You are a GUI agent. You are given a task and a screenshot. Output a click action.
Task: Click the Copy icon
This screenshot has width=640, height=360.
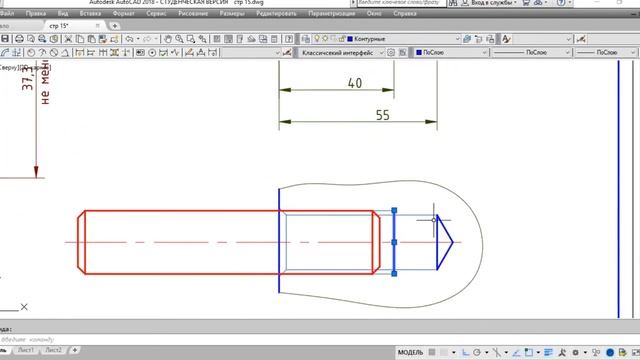click(80, 39)
